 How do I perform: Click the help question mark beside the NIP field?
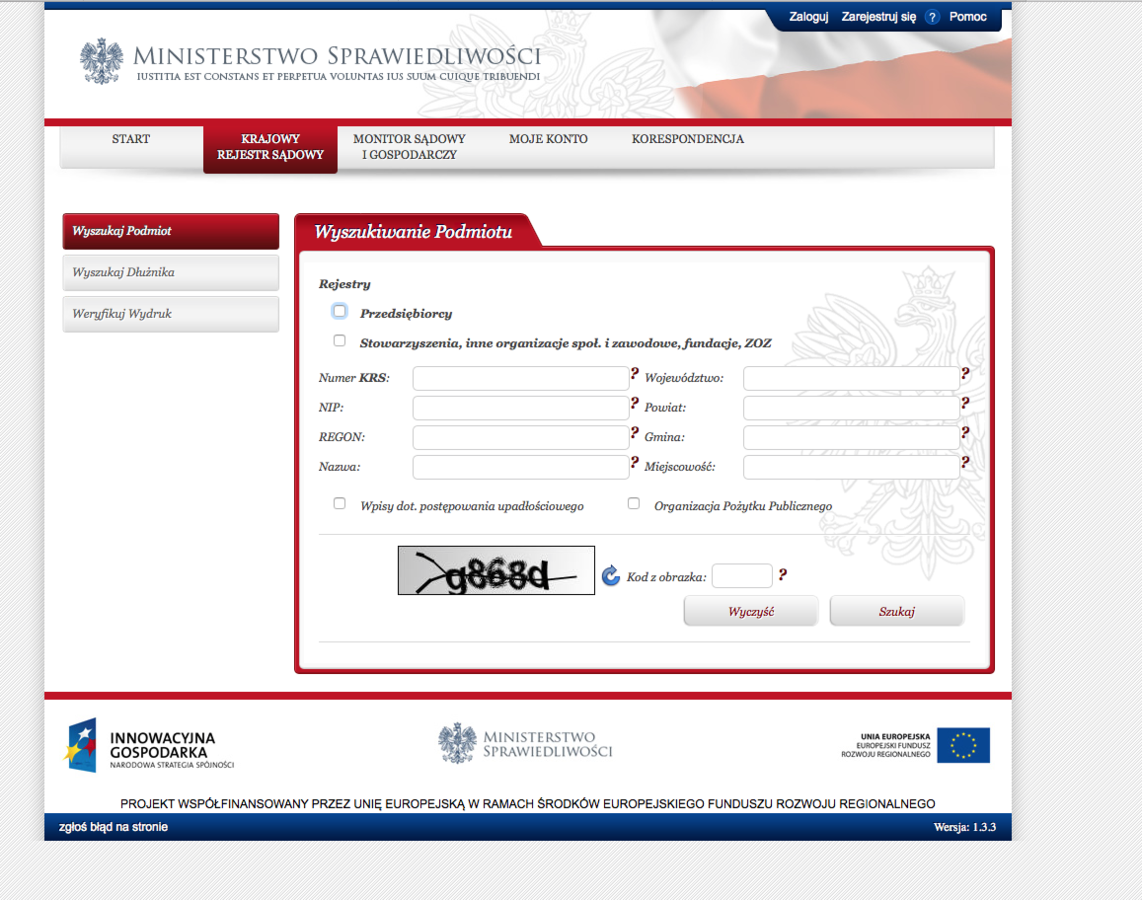(x=634, y=404)
